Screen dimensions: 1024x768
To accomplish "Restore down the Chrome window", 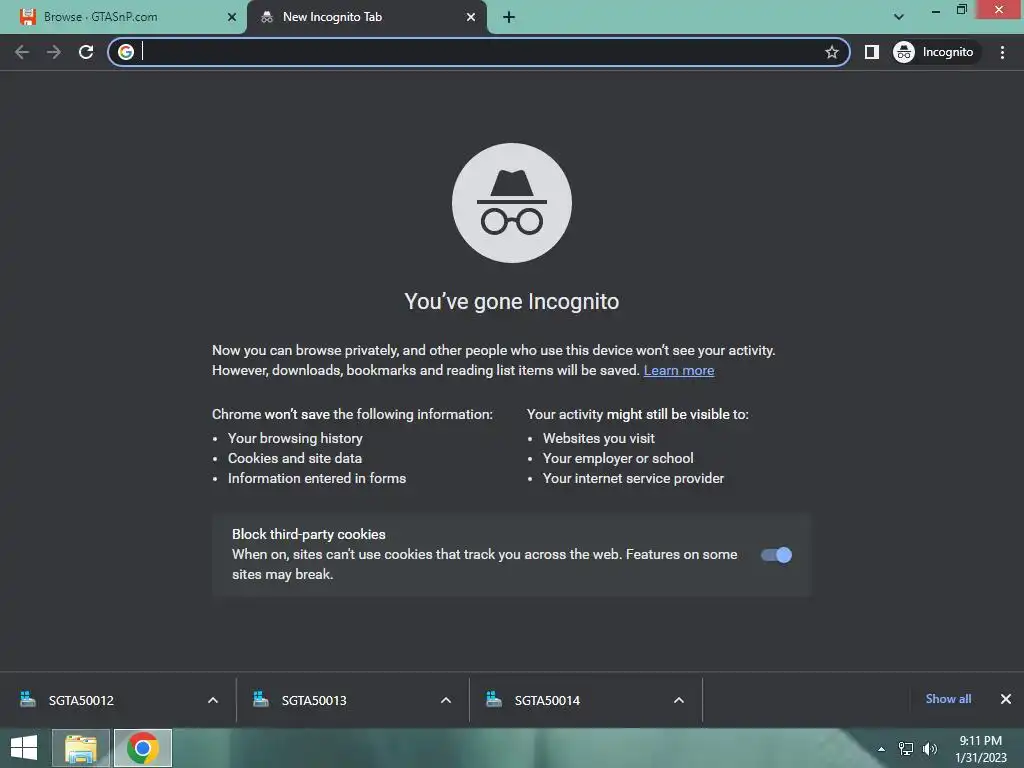I will [962, 10].
